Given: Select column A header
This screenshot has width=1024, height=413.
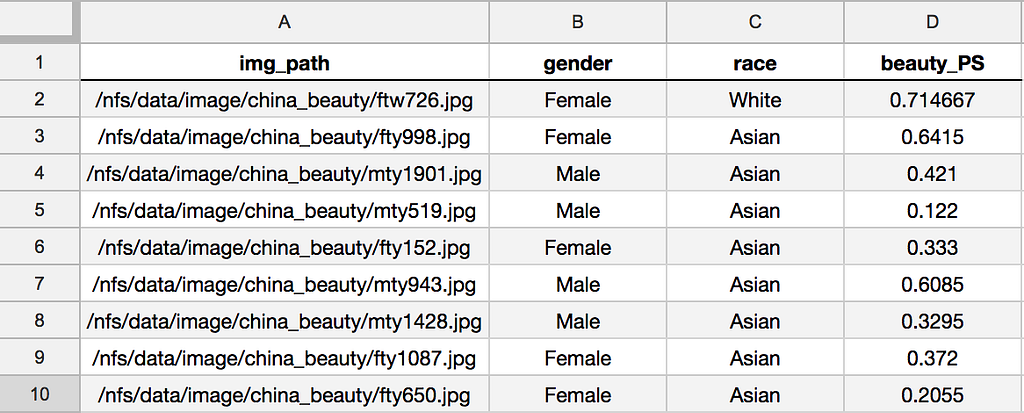Looking at the screenshot, I should coord(284,21).
